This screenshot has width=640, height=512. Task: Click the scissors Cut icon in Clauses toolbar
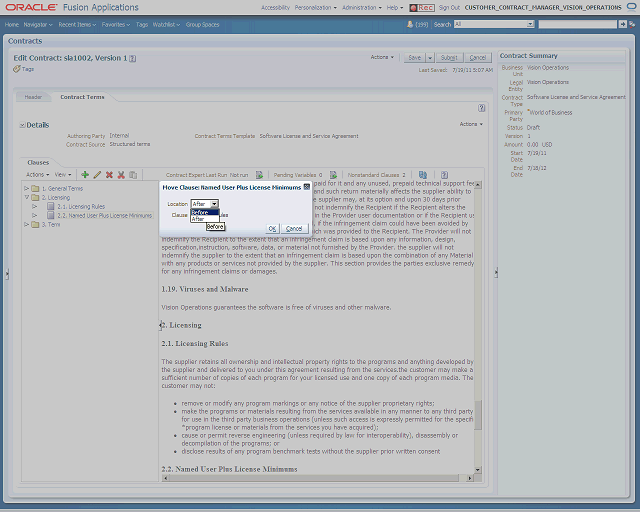click(121, 175)
